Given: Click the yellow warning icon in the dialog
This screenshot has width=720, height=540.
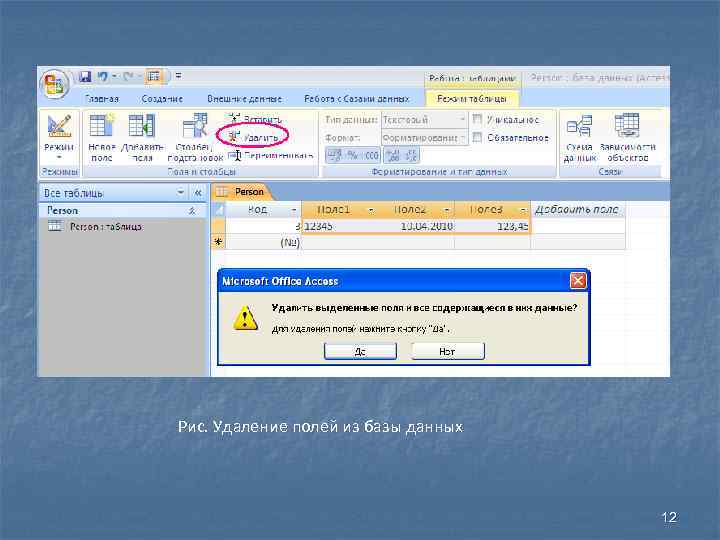Looking at the screenshot, I should click(245, 318).
